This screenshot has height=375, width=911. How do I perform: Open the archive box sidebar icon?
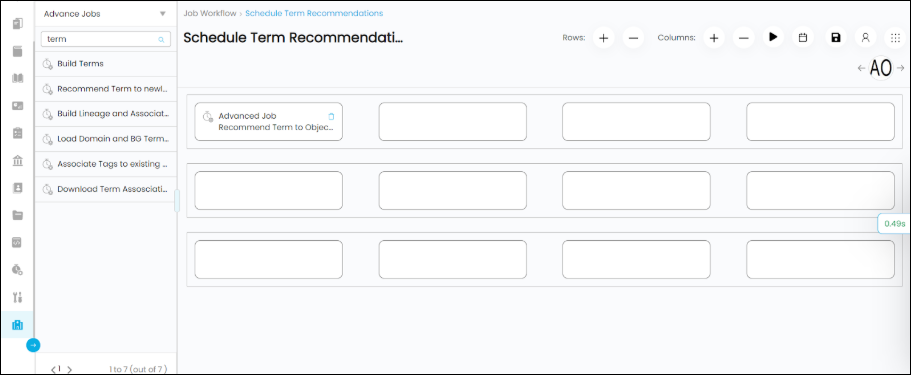[17, 51]
